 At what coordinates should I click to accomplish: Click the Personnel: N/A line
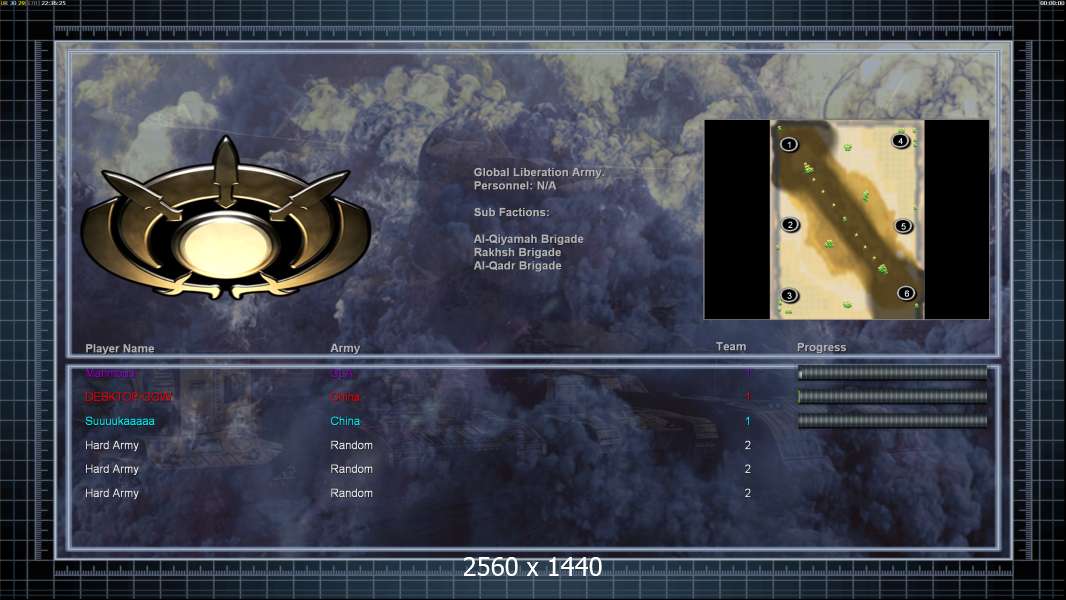[515, 186]
